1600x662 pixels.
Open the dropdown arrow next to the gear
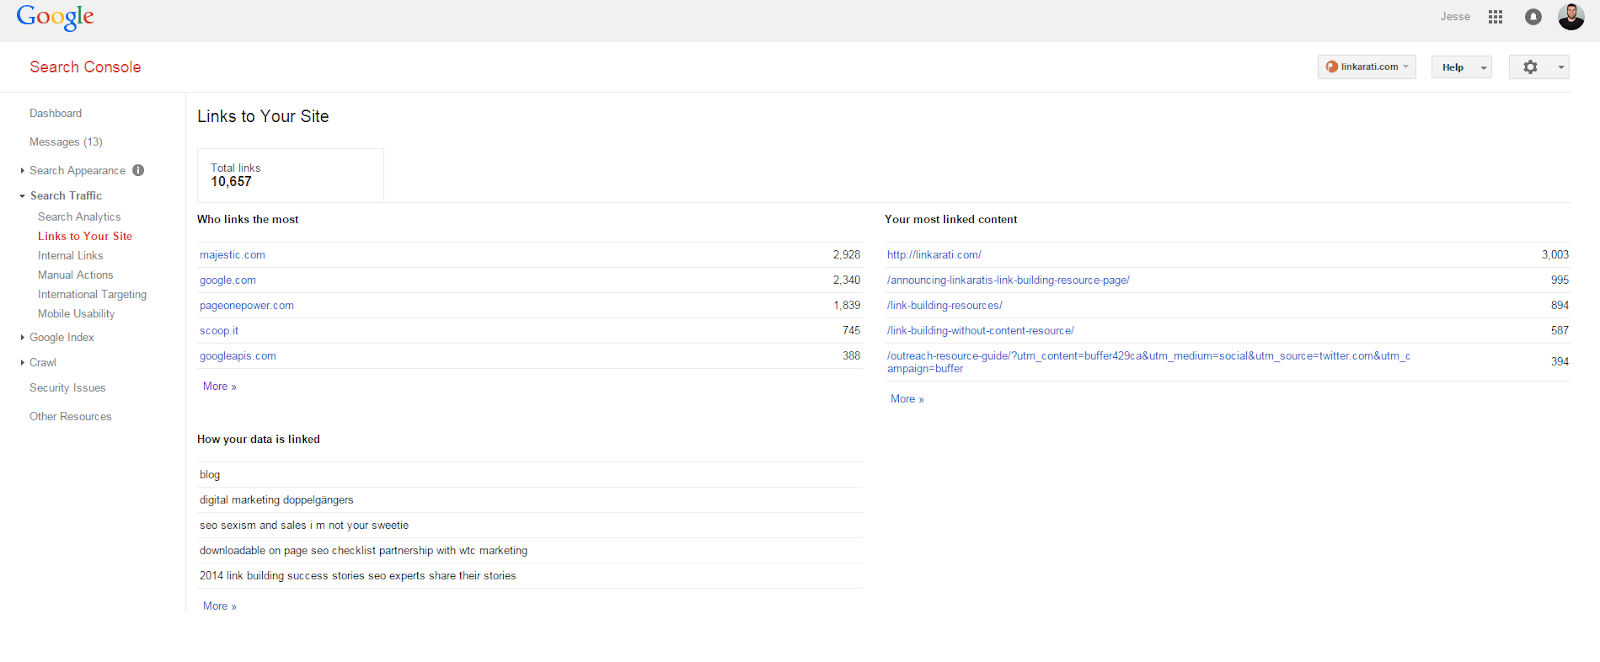1561,68
